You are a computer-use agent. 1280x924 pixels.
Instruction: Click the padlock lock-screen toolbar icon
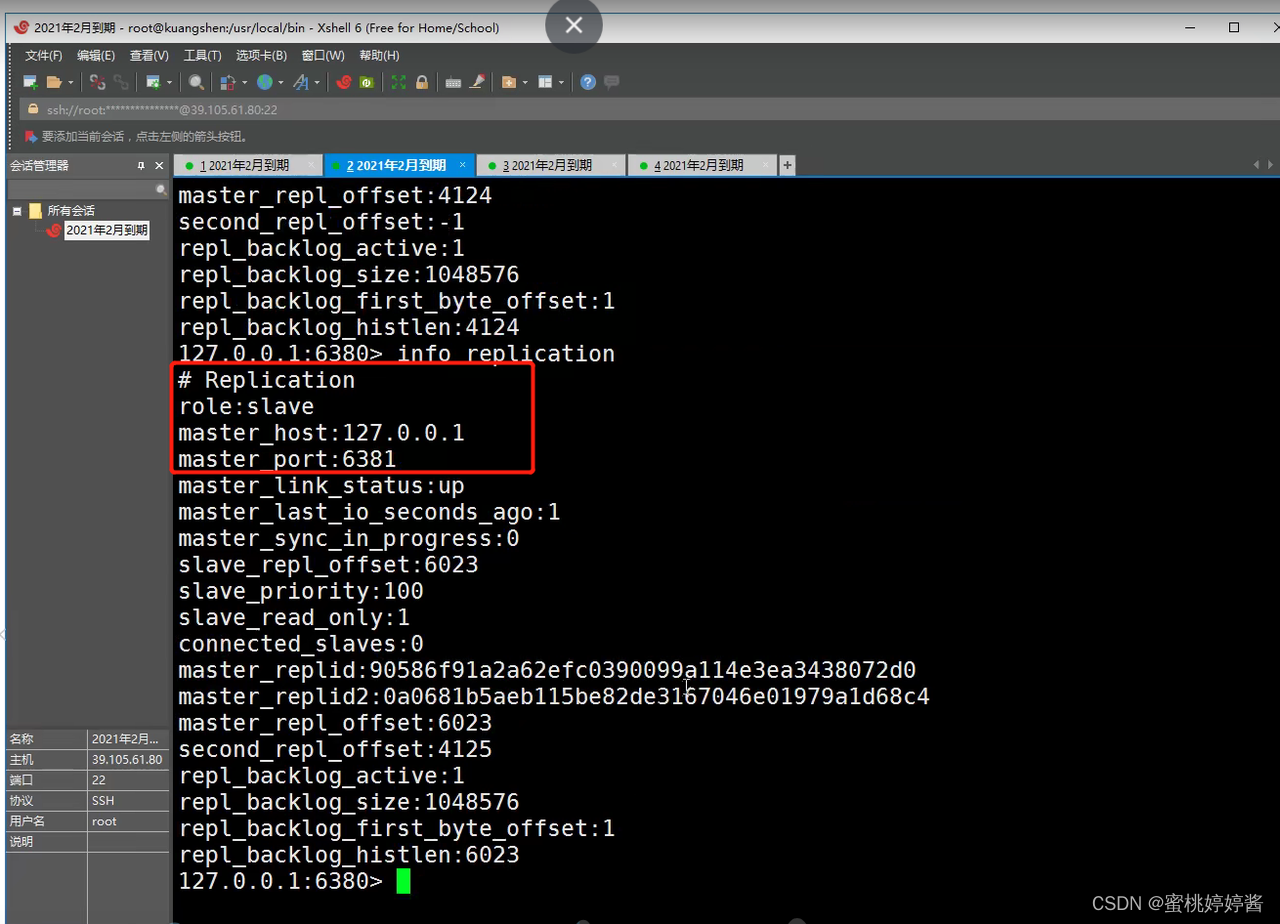(x=422, y=82)
